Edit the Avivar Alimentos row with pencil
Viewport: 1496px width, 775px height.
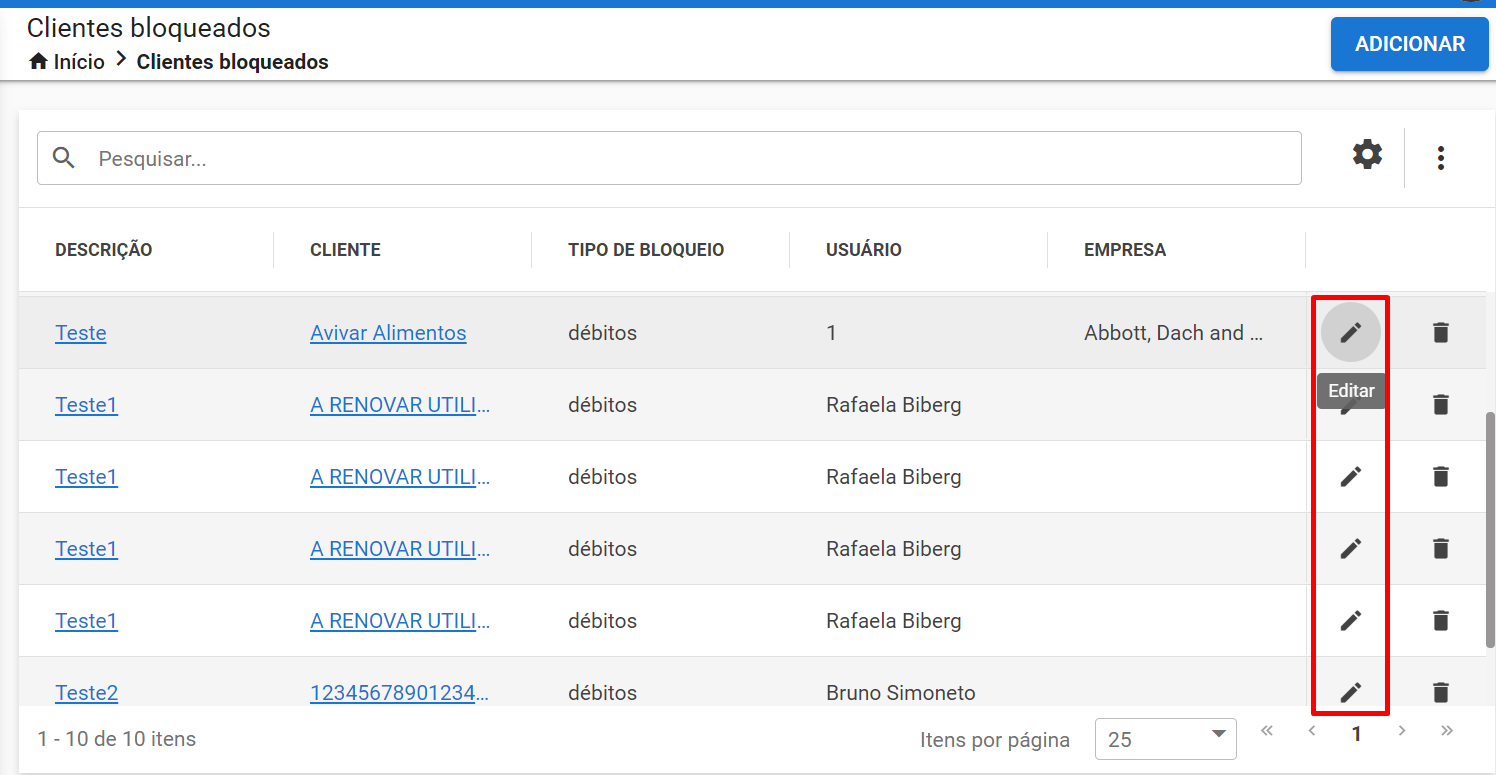1351,332
